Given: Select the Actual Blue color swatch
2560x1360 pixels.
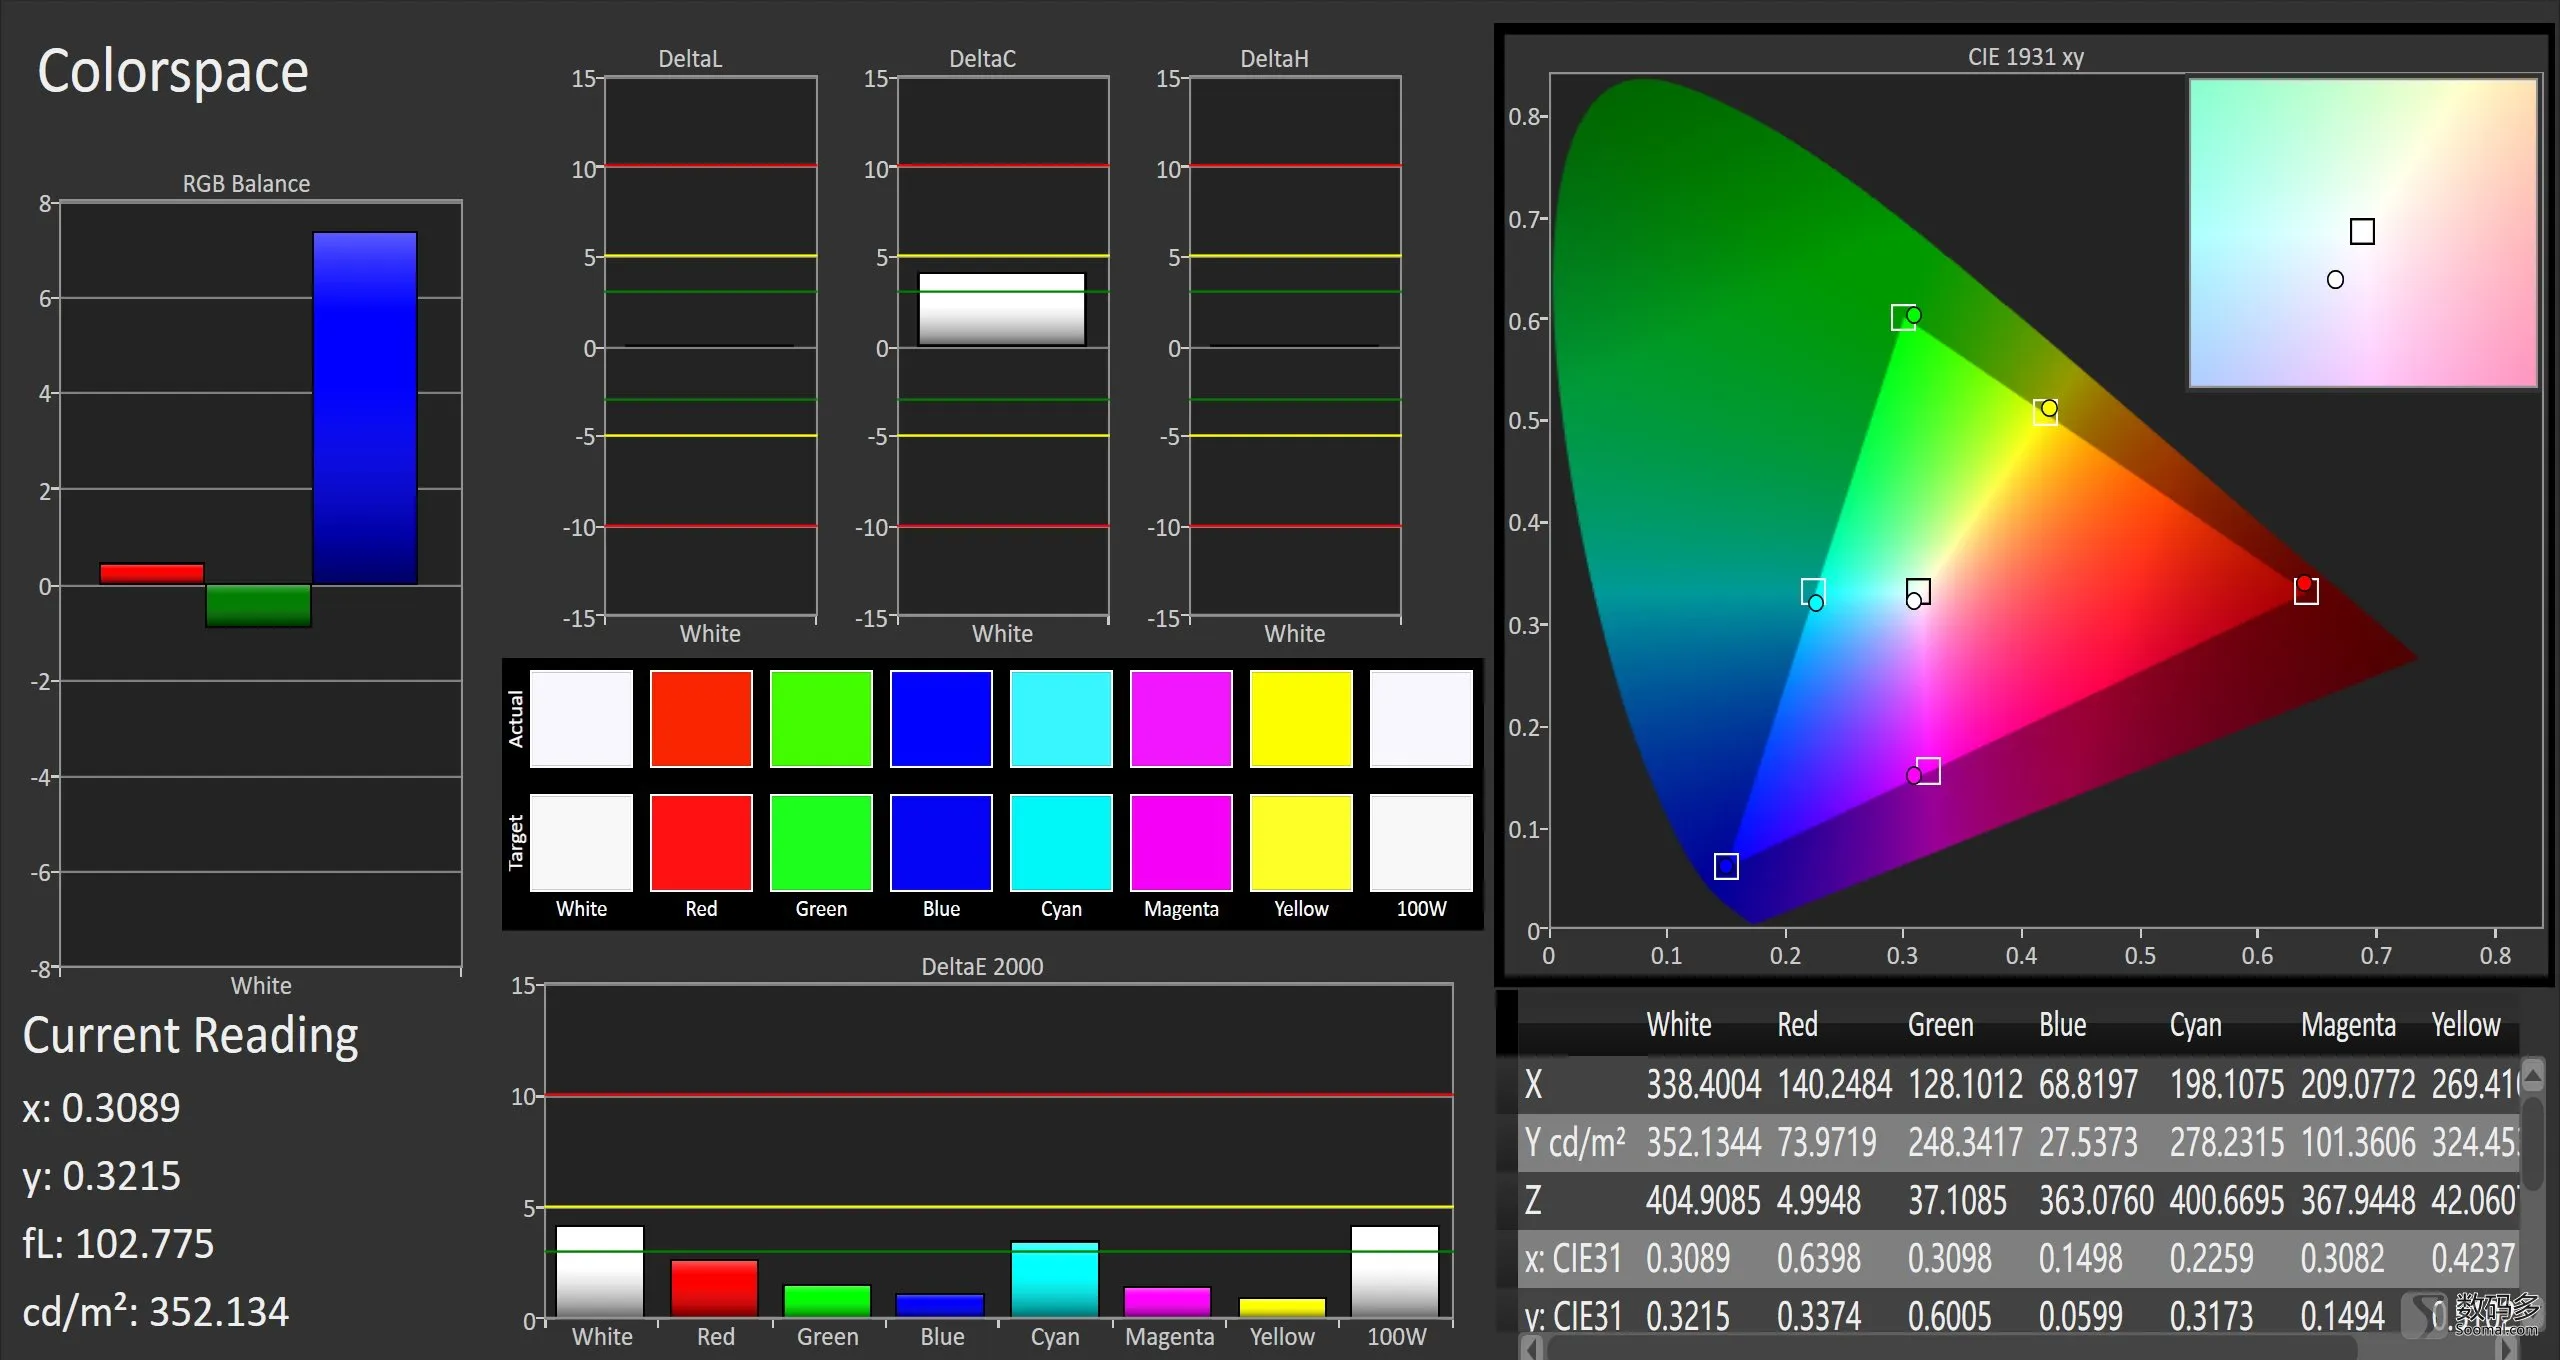Looking at the screenshot, I should pos(941,719).
